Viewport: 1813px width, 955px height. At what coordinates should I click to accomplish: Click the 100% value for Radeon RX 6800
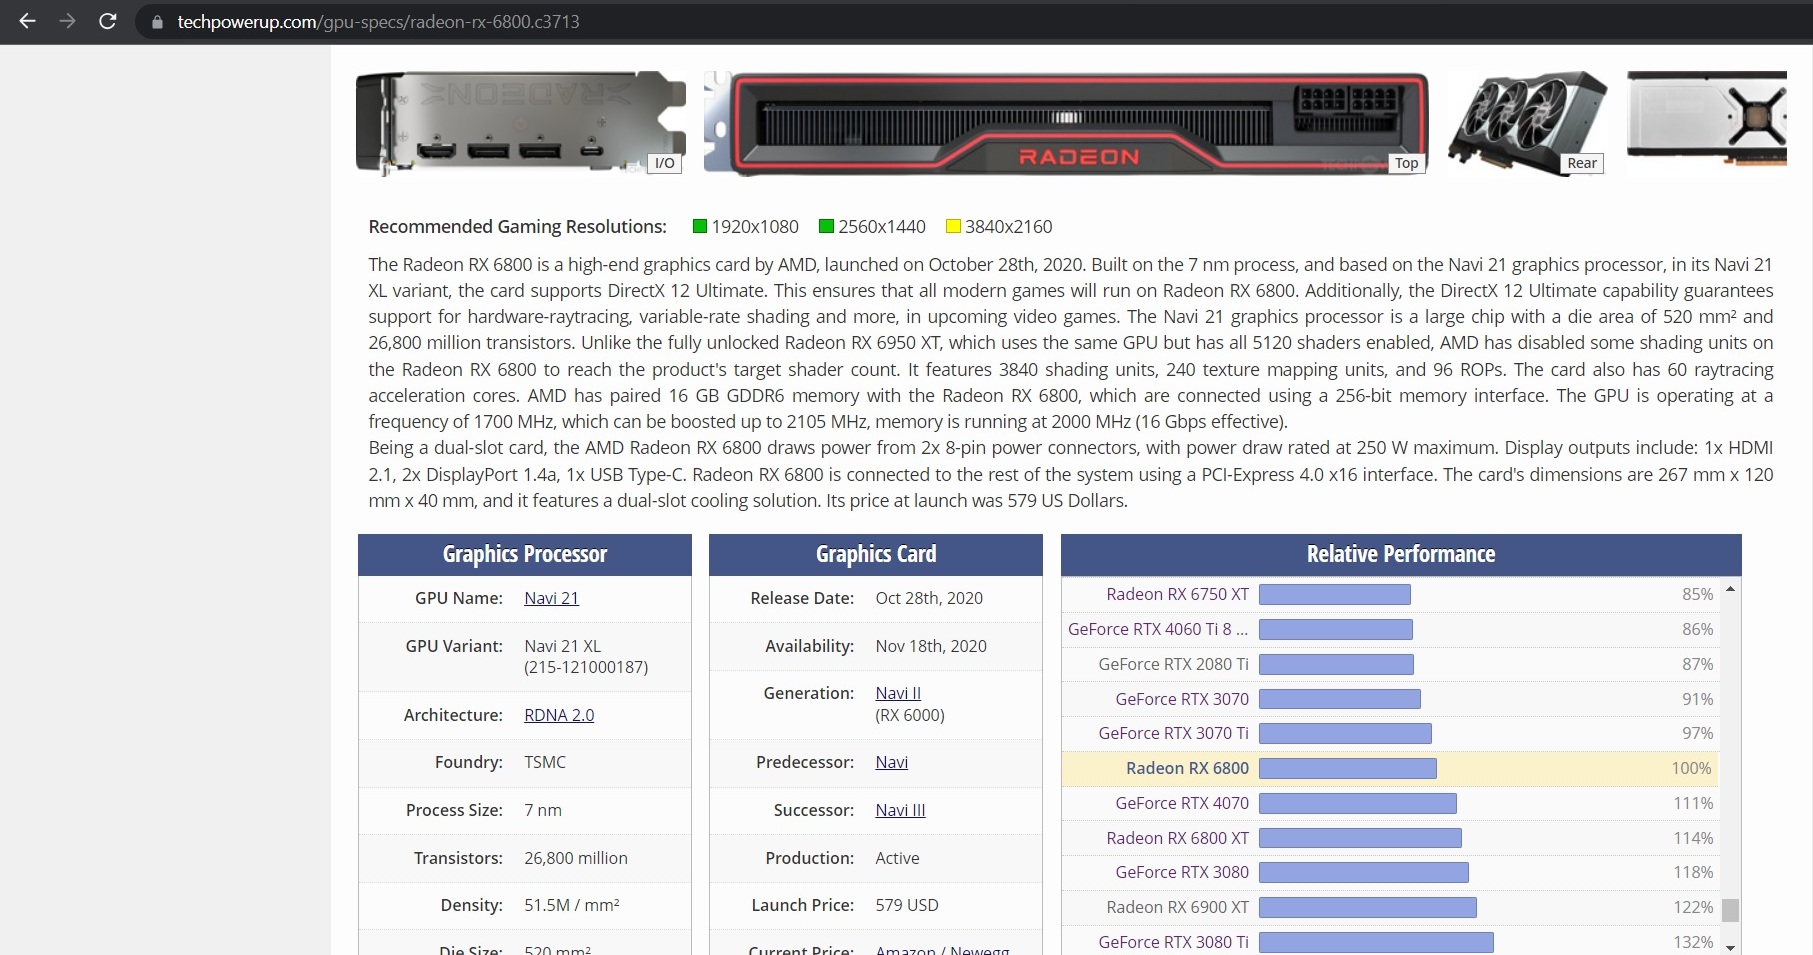1692,768
